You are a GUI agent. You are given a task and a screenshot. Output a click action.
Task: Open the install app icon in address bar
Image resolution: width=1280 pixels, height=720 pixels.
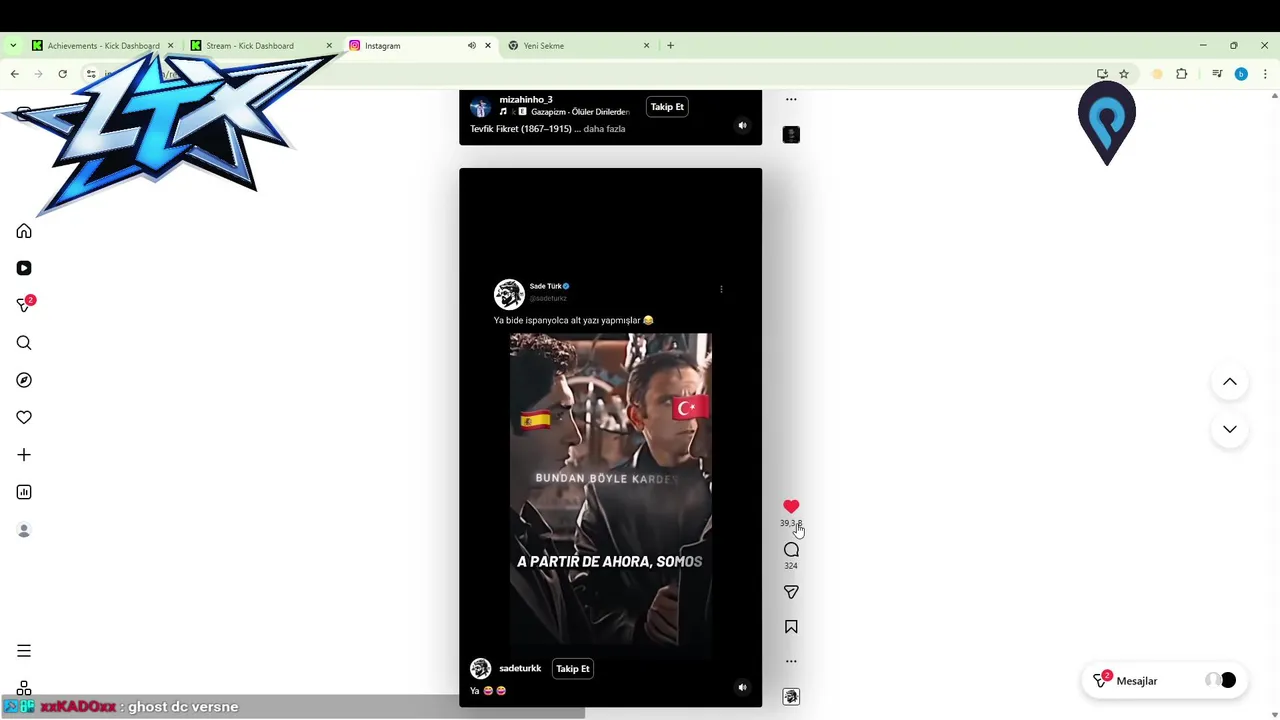pyautogui.click(x=1102, y=74)
